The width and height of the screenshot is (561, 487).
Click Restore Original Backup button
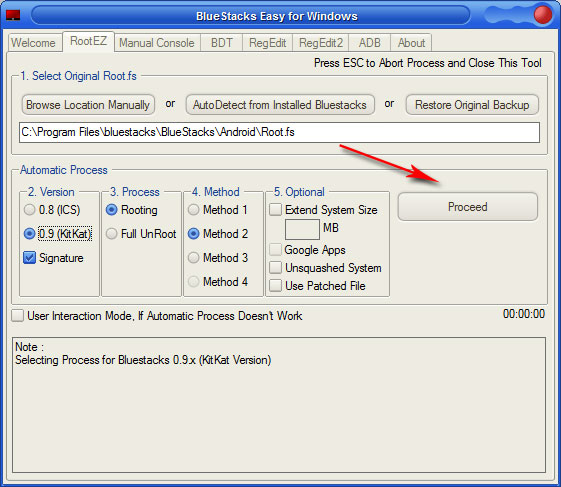point(472,105)
